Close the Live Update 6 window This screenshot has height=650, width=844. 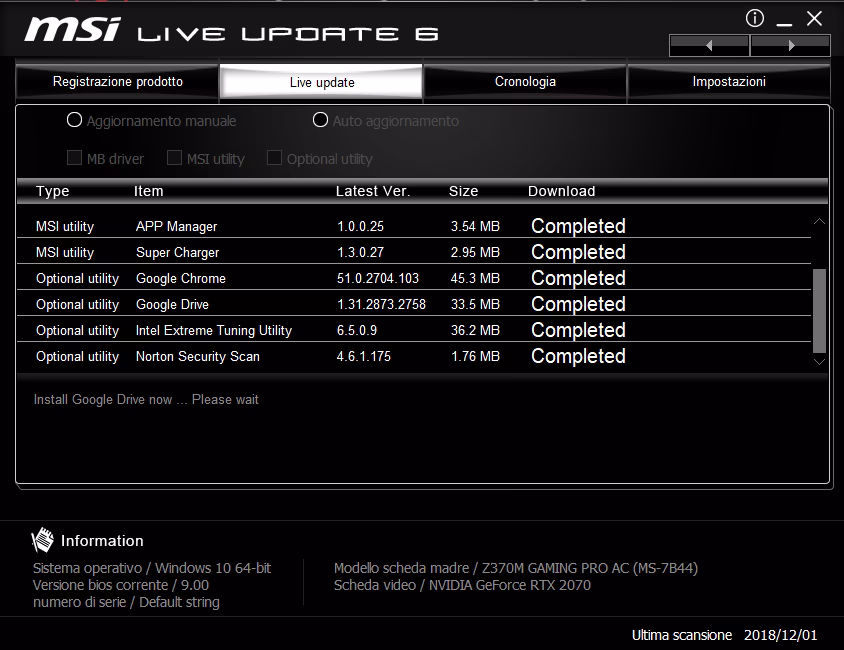[814, 19]
